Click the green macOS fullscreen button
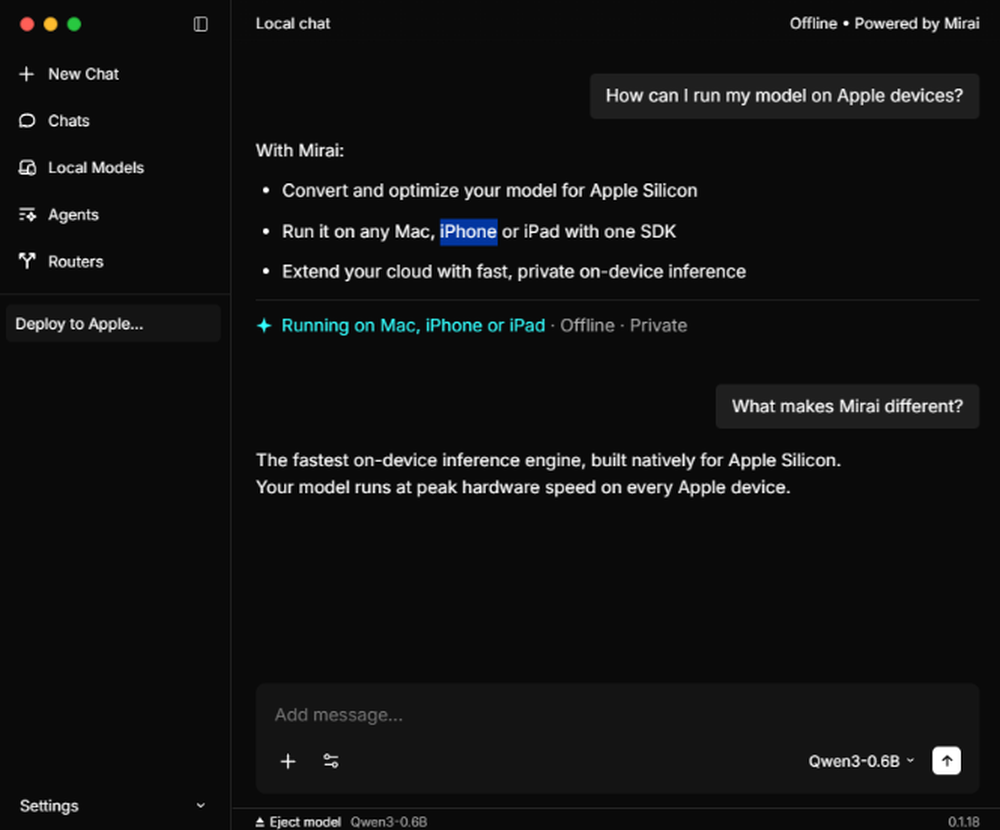Screen dimensions: 1000x830 (74, 24)
